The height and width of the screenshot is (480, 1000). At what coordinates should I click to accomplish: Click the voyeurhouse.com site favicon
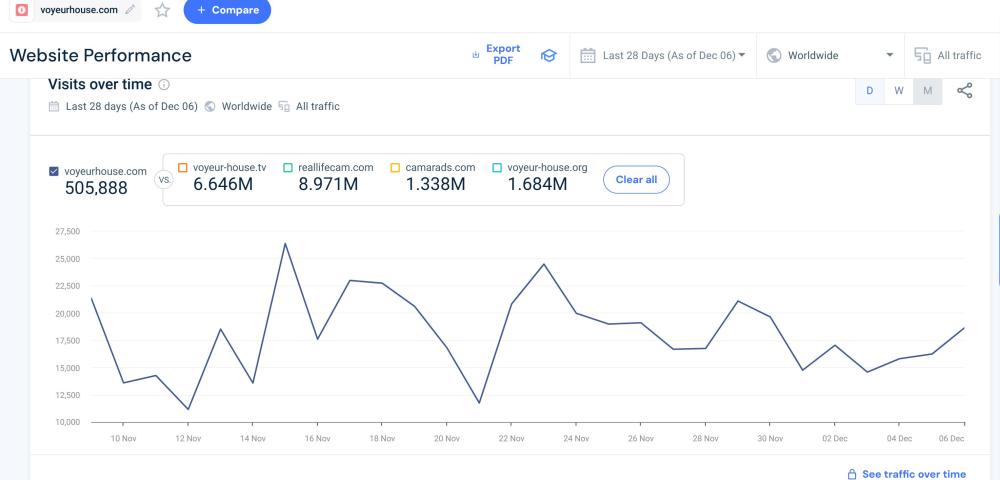pyautogui.click(x=22, y=10)
